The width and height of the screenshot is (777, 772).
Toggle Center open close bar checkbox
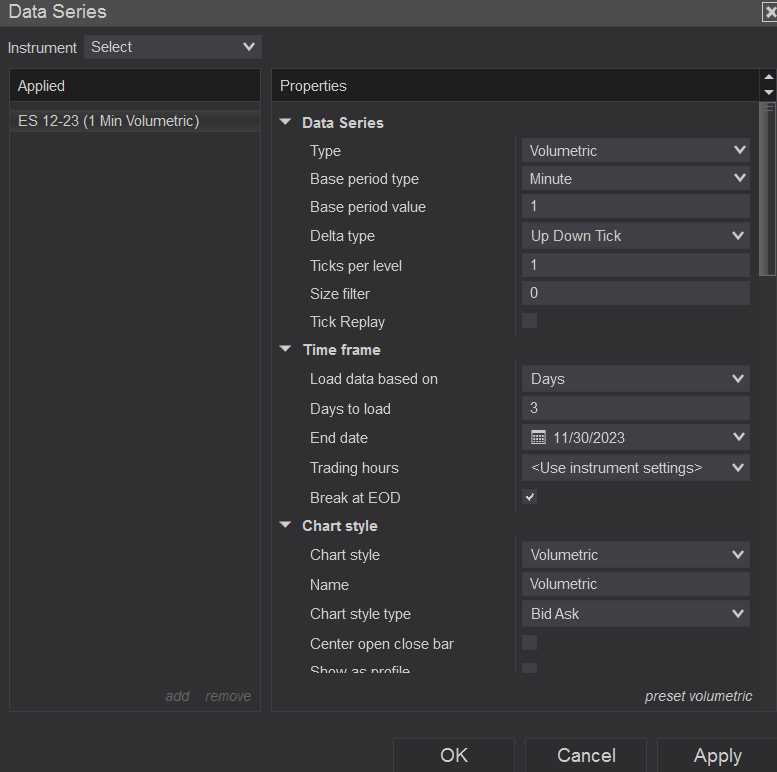pos(530,643)
